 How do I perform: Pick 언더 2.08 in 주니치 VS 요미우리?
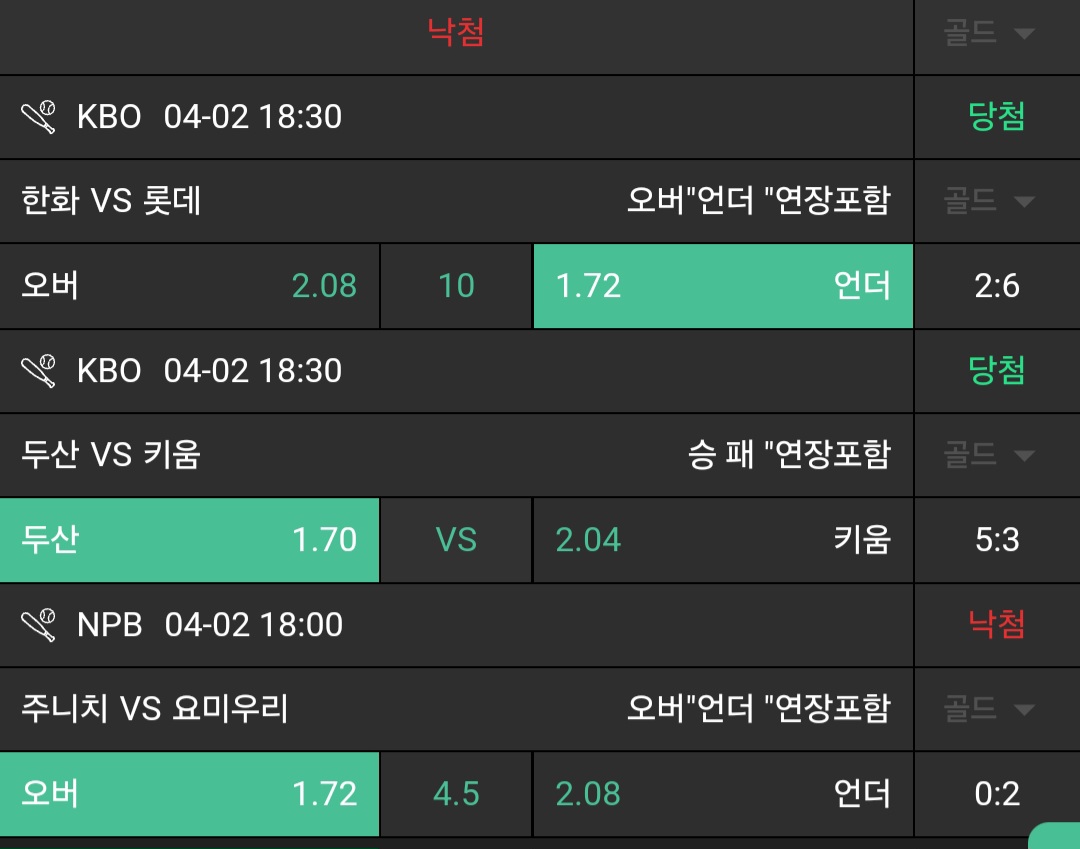point(722,794)
